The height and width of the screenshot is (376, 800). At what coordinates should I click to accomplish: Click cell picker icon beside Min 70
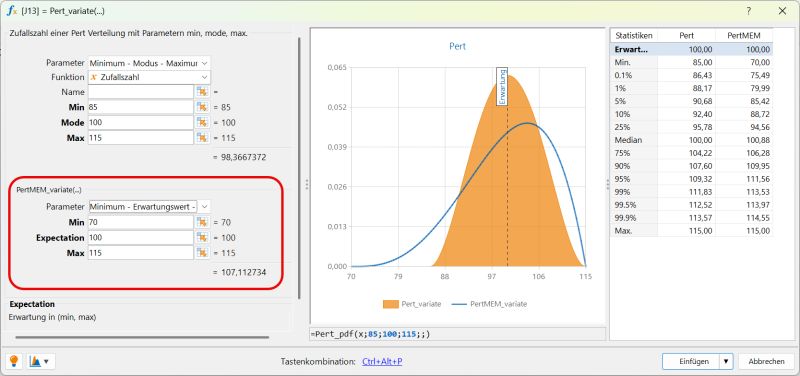pos(202,222)
